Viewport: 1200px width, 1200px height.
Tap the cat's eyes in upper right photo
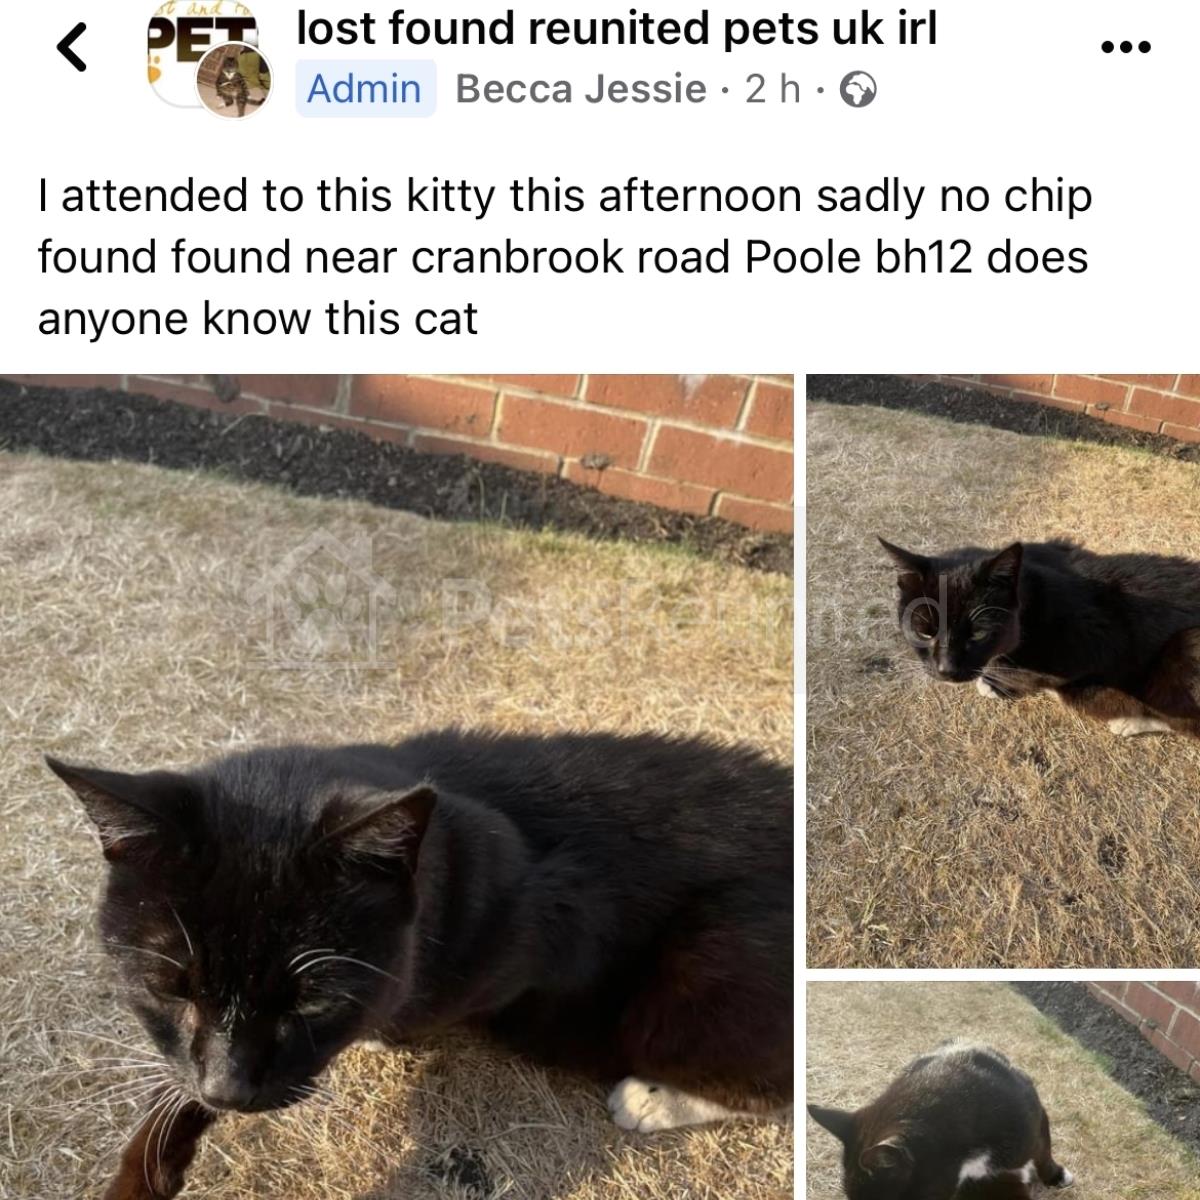pos(960,634)
